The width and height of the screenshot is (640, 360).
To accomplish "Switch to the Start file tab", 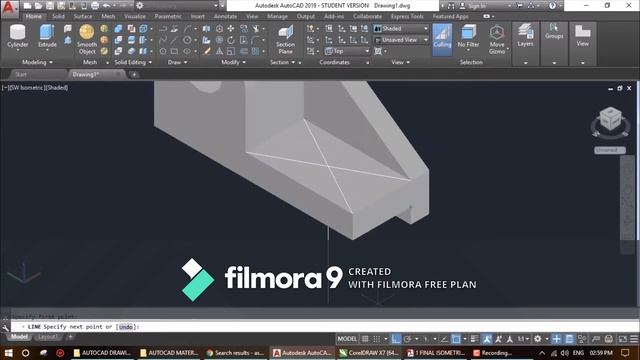I will pos(21,75).
